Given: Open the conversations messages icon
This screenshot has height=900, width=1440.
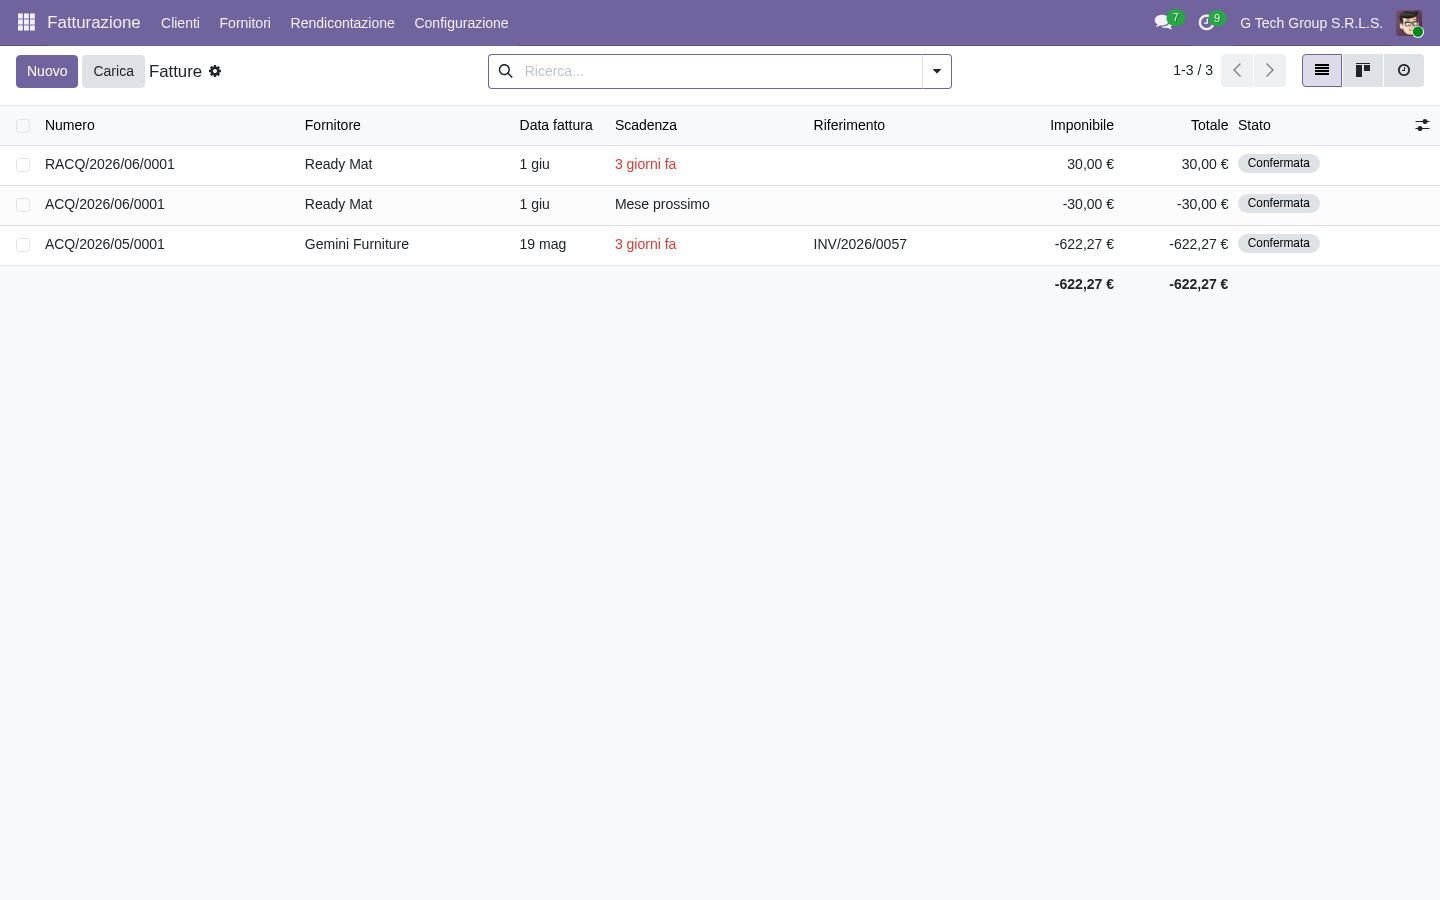Looking at the screenshot, I should pyautogui.click(x=1163, y=22).
